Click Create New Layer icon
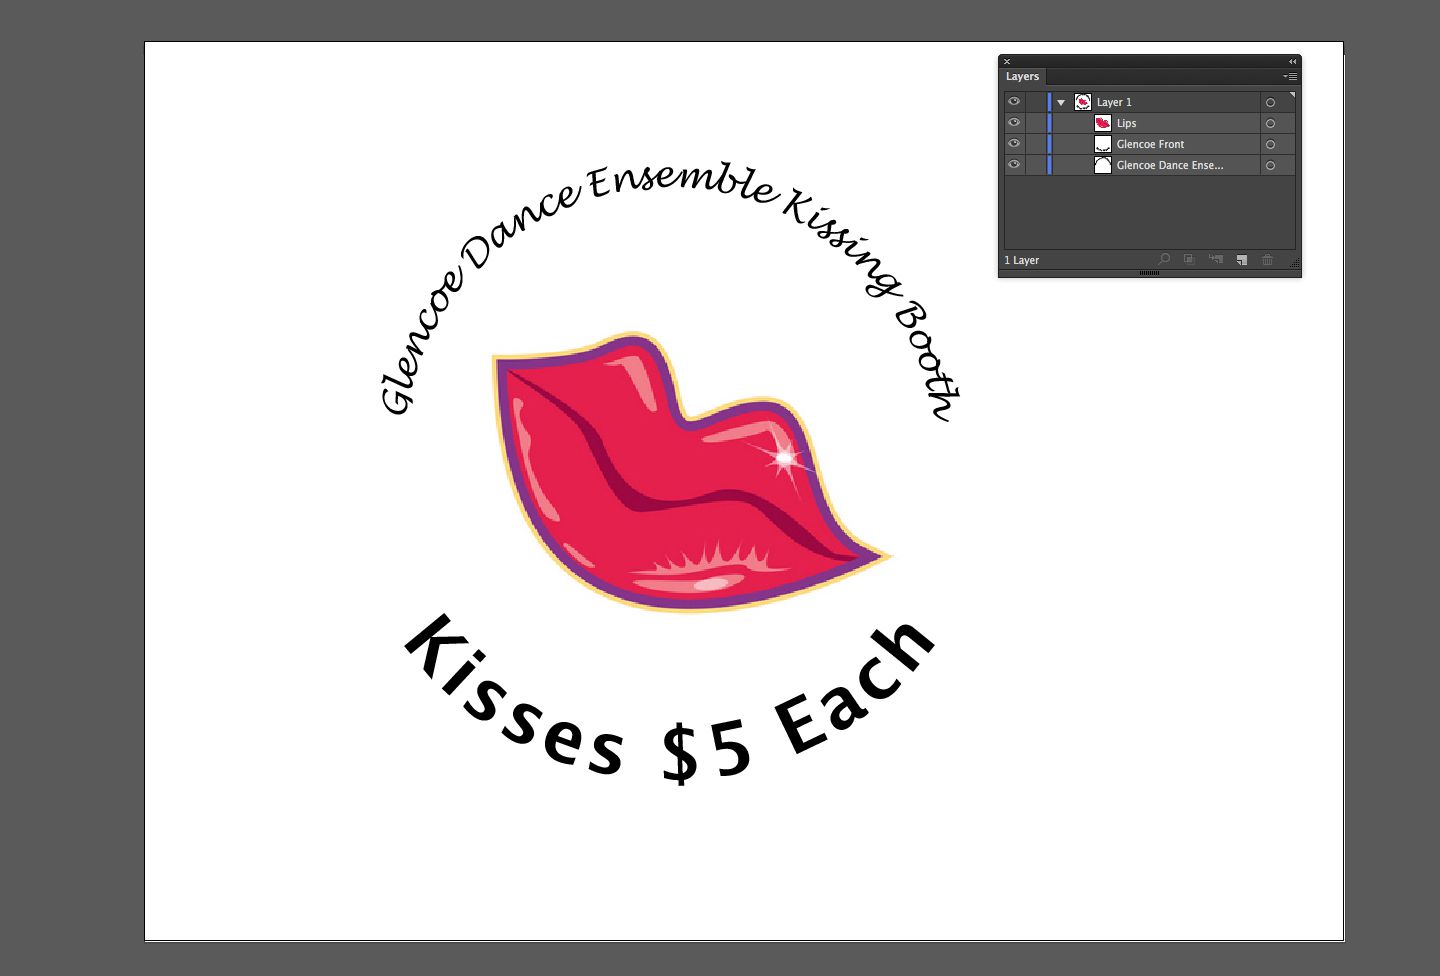The height and width of the screenshot is (976, 1440). point(1242,260)
